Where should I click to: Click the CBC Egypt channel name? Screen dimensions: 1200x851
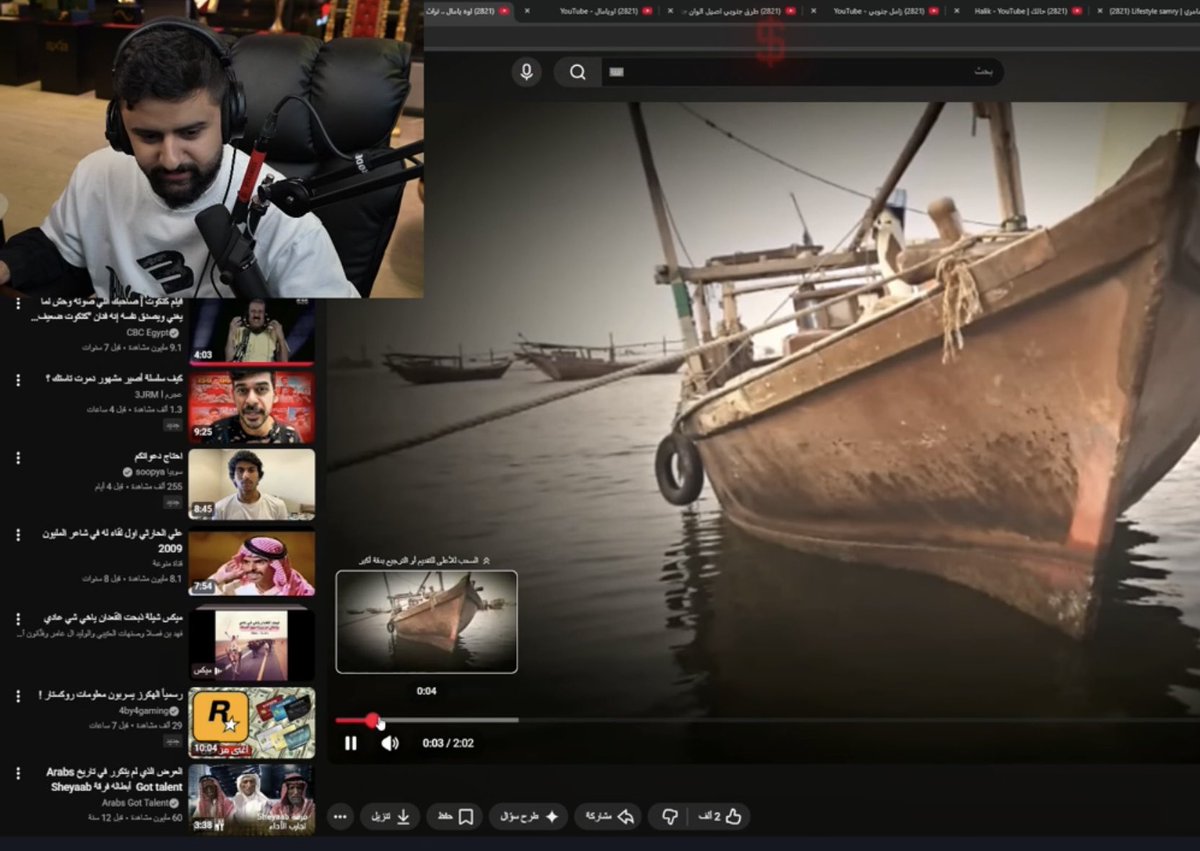147,332
